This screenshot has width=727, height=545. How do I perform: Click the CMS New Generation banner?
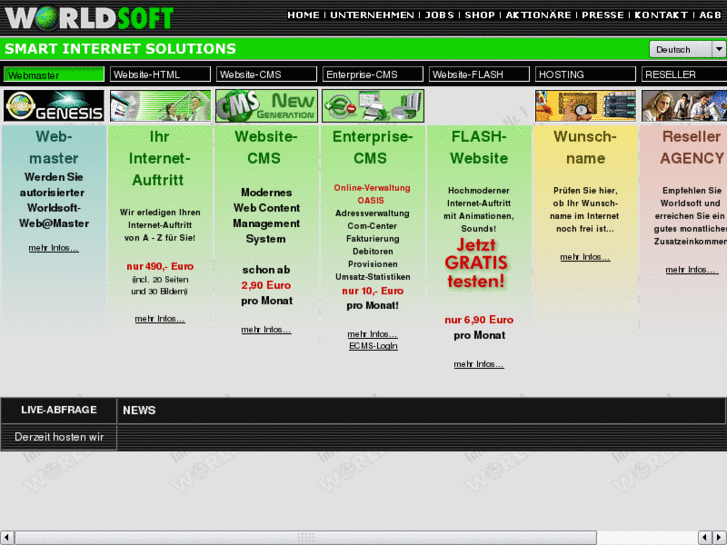click(x=267, y=106)
